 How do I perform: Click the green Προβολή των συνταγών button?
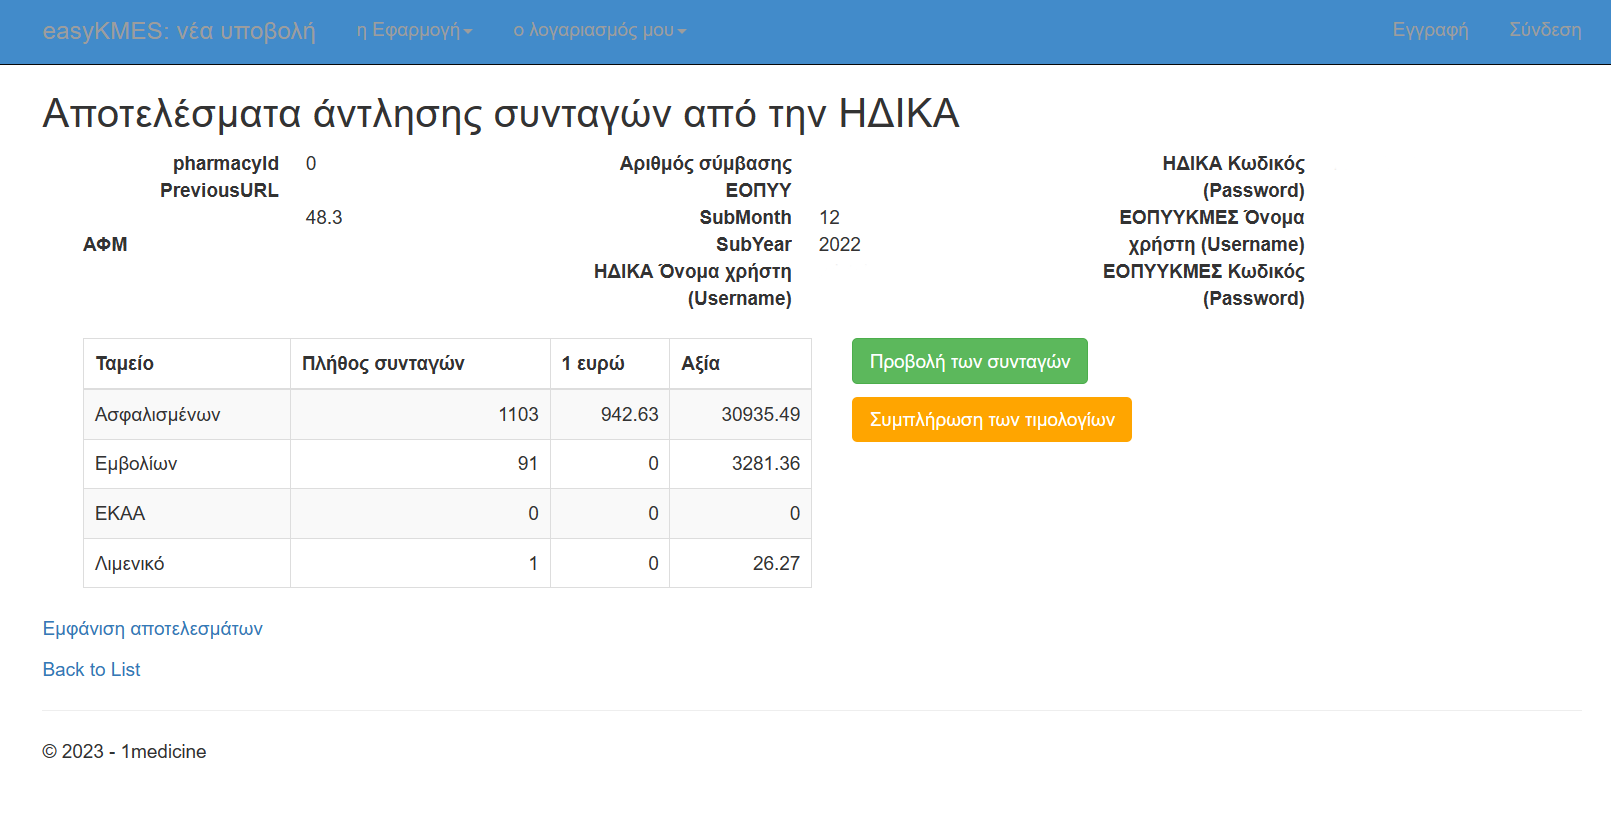coord(970,361)
